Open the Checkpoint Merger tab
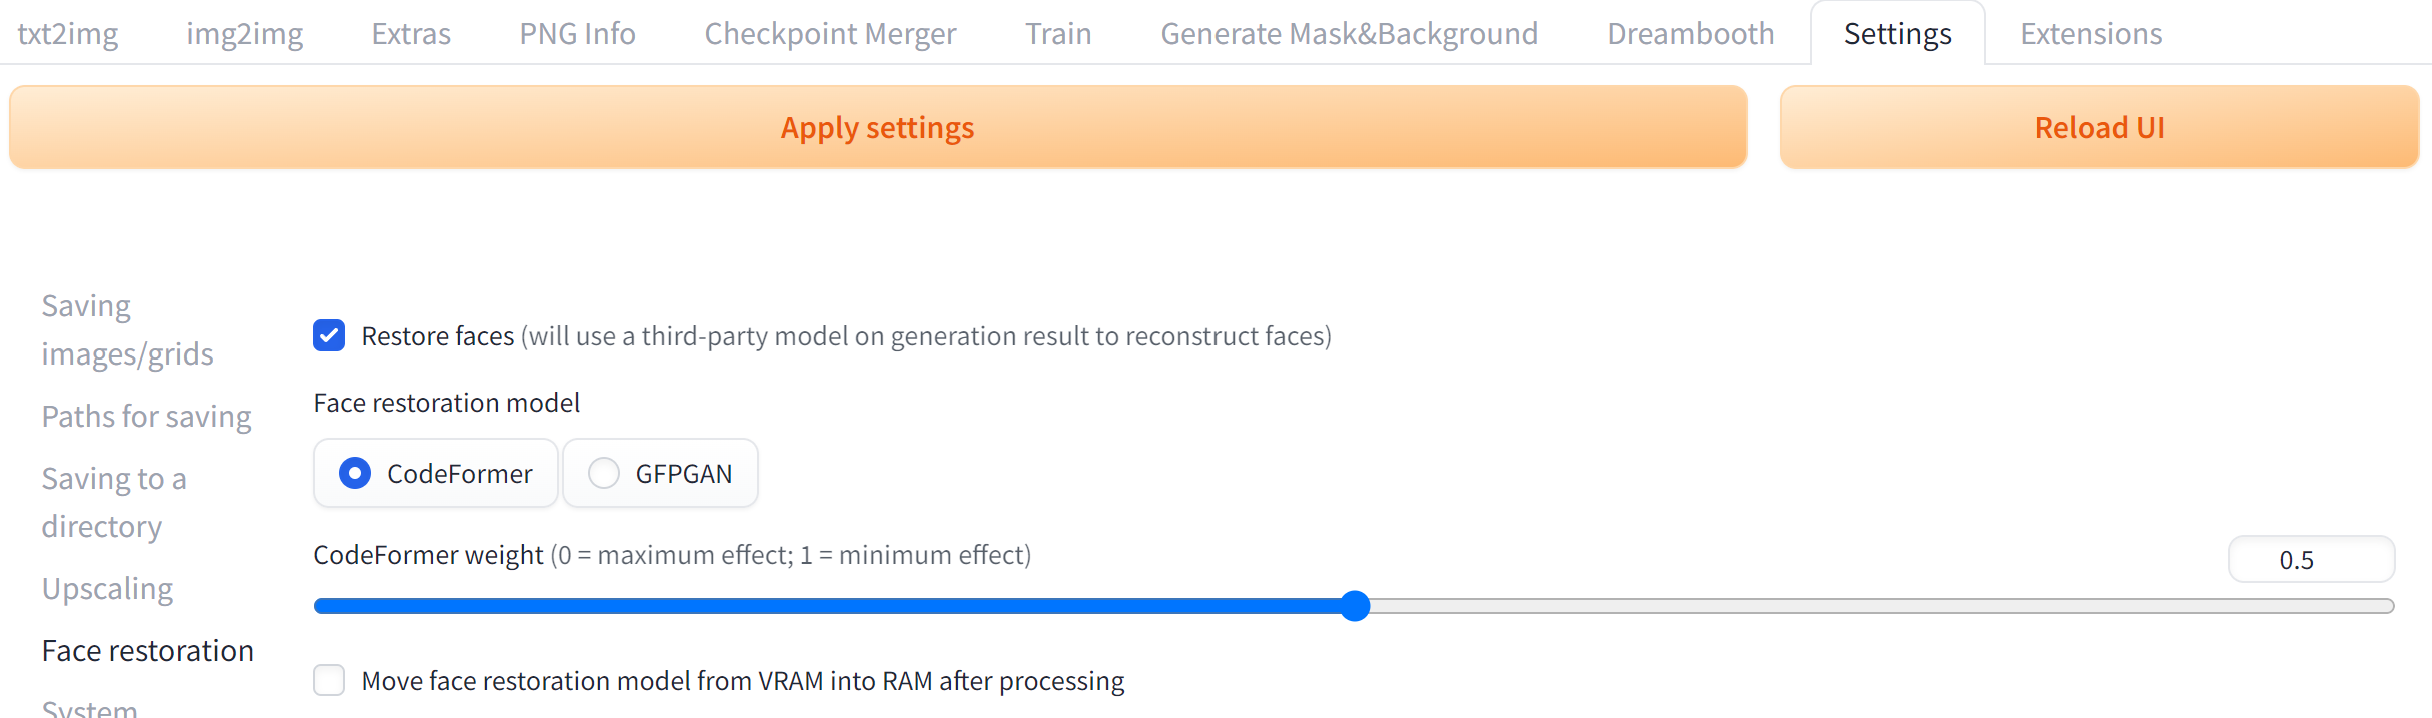This screenshot has height=718, width=2432. (x=830, y=34)
